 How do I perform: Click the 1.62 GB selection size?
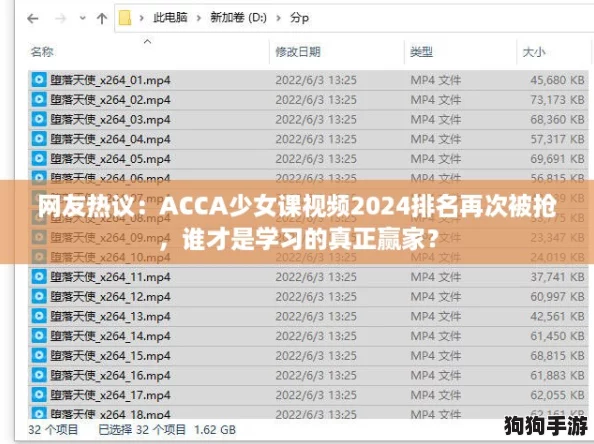[x=215, y=430]
